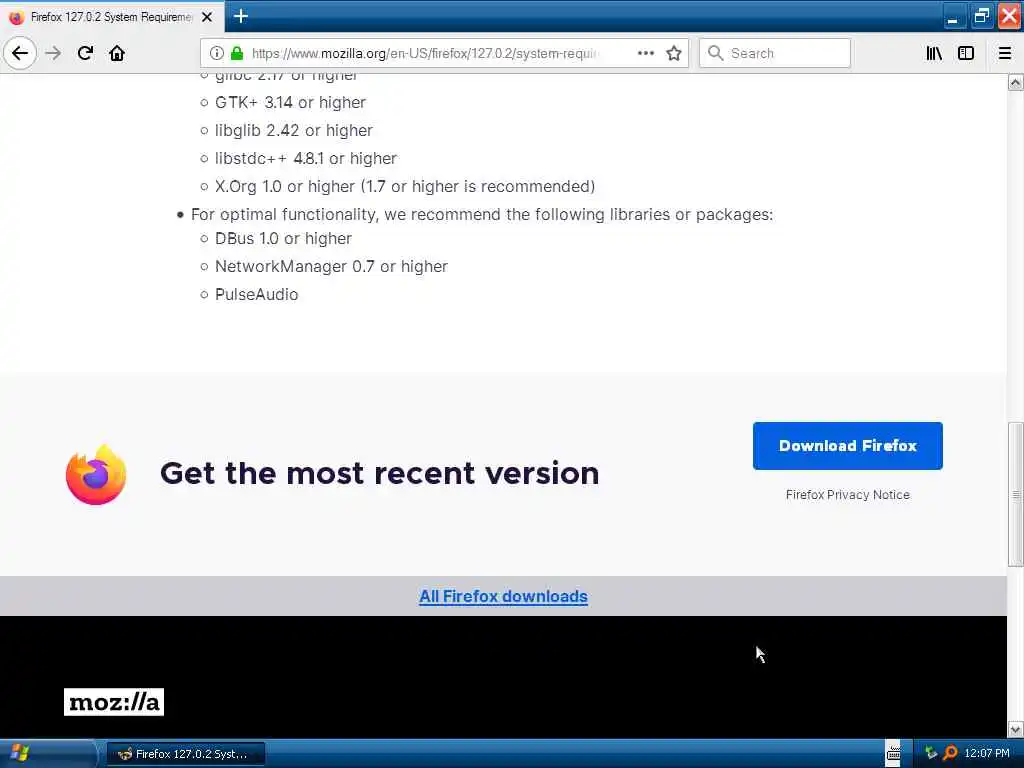Click the scrollbar up arrow
Screen dimensions: 1024x768
(1015, 83)
